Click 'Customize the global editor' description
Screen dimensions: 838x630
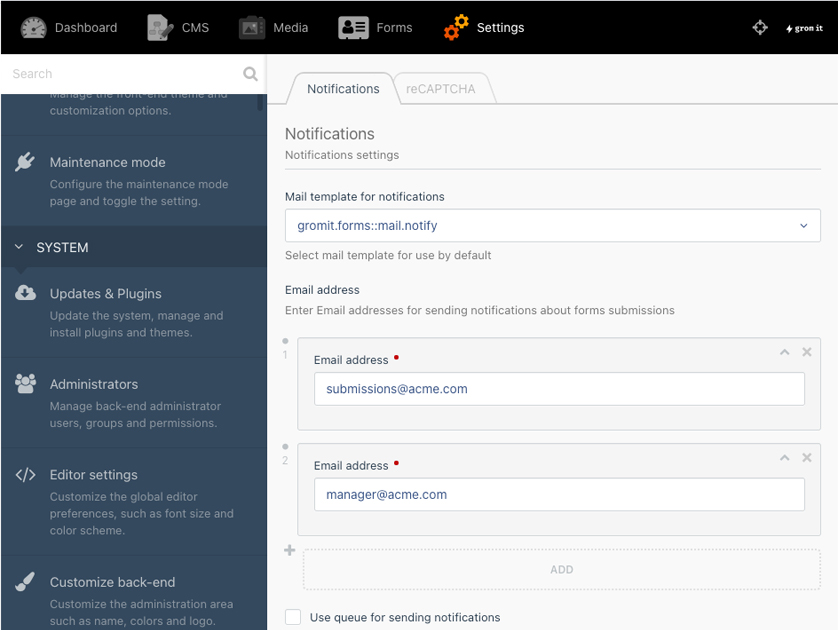123,497
